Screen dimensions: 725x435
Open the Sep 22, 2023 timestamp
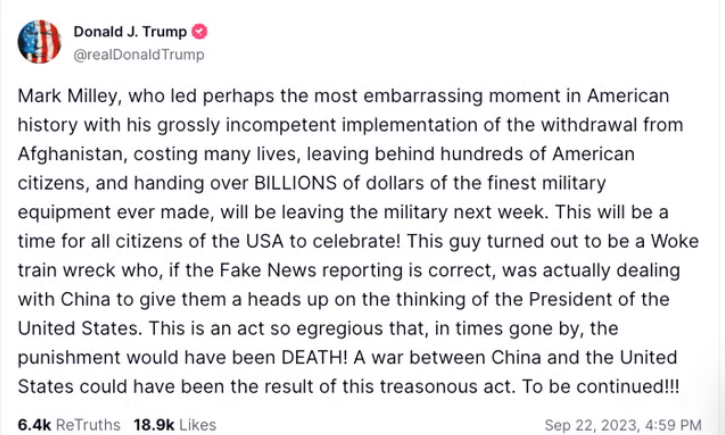point(623,424)
